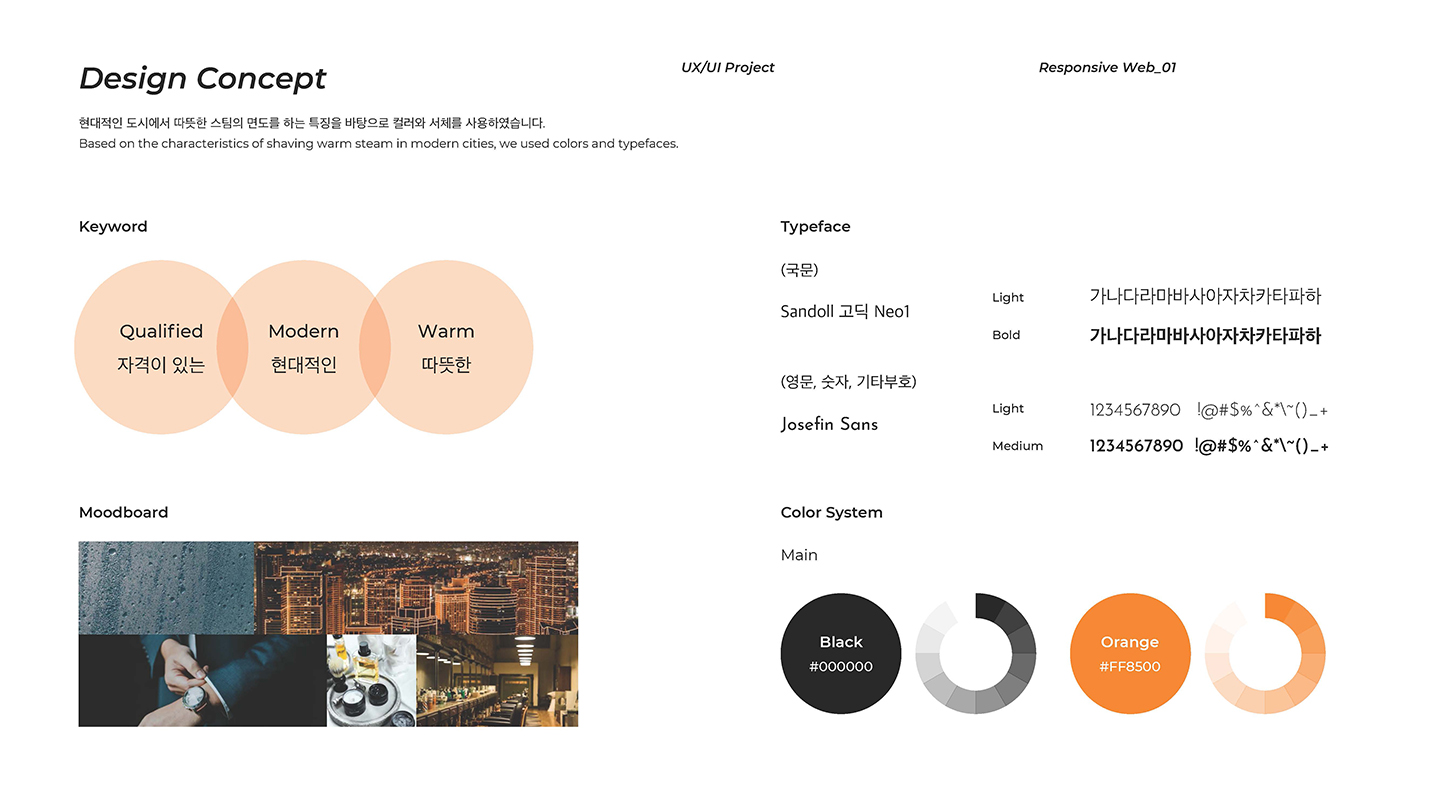The height and width of the screenshot is (810, 1440).
Task: Select the Modern keyword circle
Action: pyautogui.click(x=303, y=347)
